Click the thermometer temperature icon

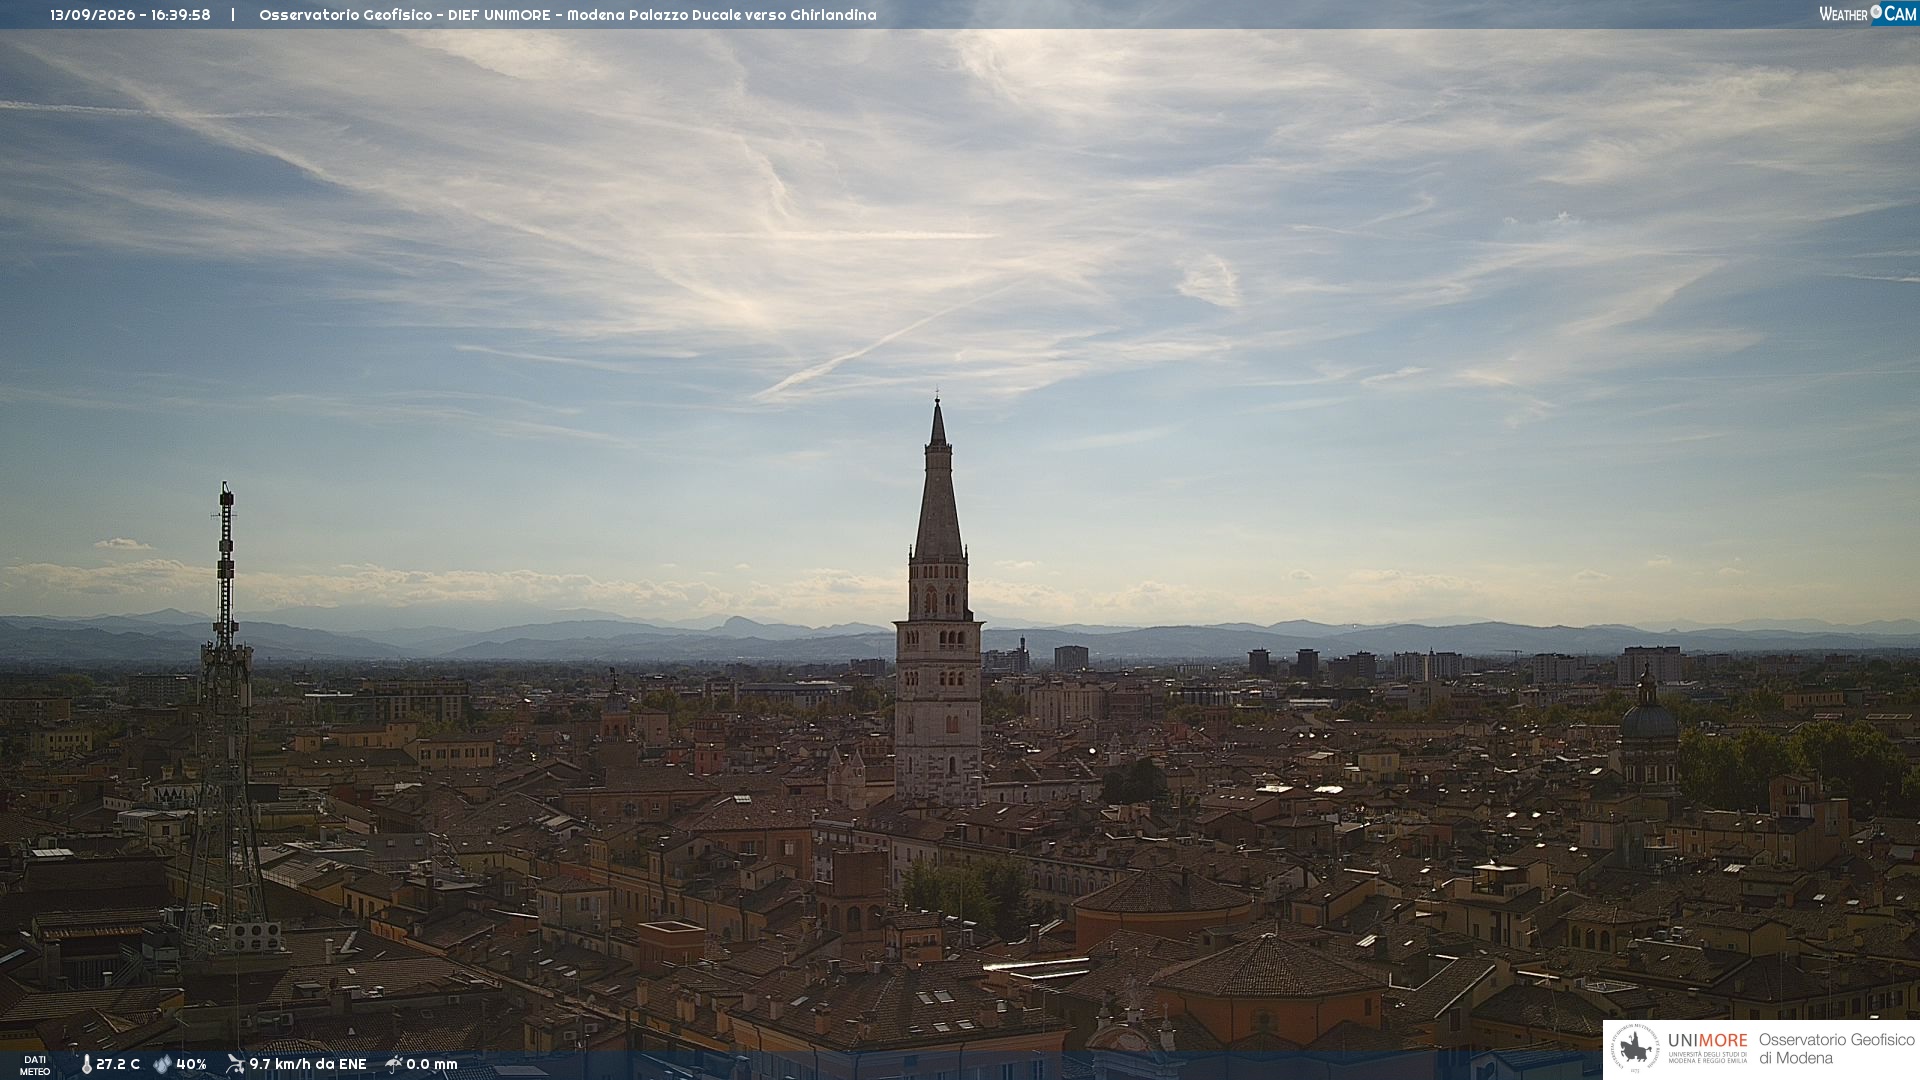(87, 1065)
